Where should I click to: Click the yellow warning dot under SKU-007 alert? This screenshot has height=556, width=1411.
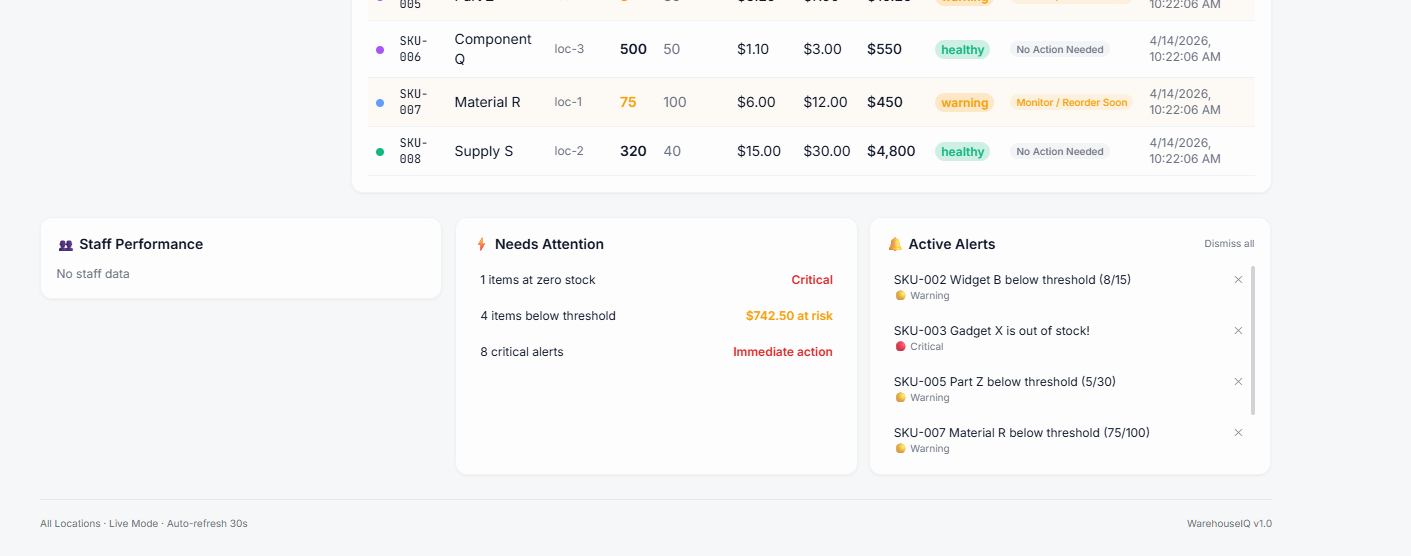(900, 449)
